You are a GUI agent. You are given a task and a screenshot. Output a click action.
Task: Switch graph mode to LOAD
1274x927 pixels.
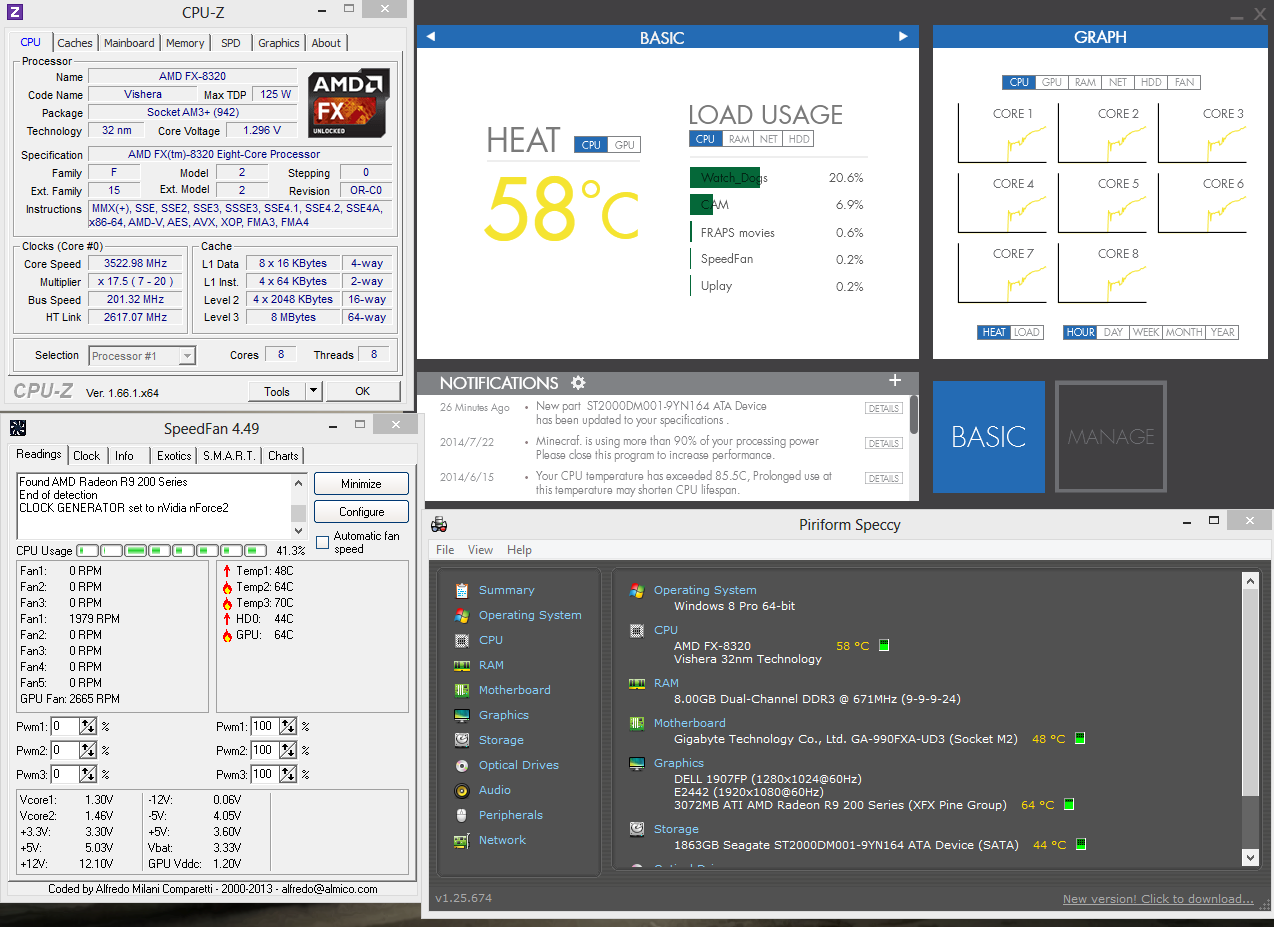(1027, 332)
